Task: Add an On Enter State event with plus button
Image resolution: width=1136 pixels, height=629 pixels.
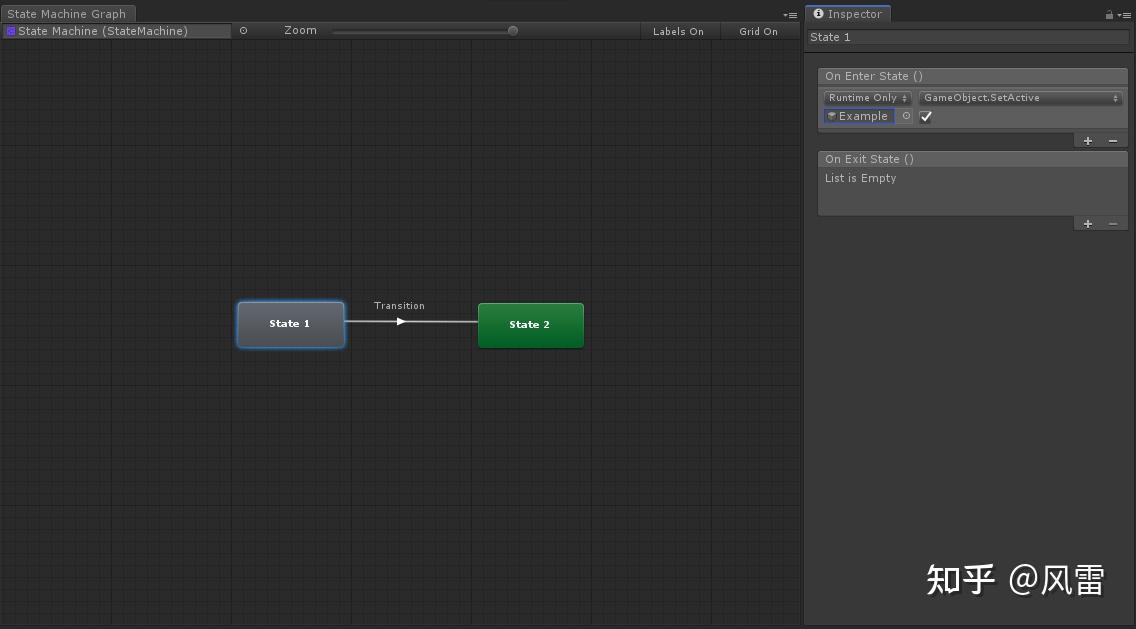Action: point(1088,140)
